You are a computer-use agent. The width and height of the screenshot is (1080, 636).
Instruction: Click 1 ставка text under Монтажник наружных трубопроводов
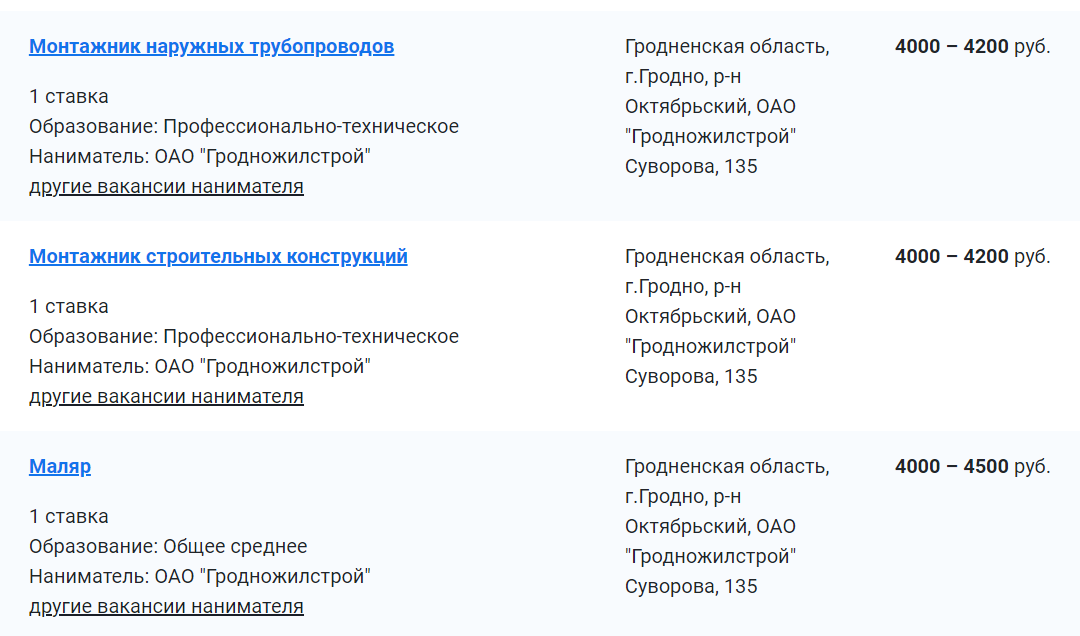[x=69, y=97]
